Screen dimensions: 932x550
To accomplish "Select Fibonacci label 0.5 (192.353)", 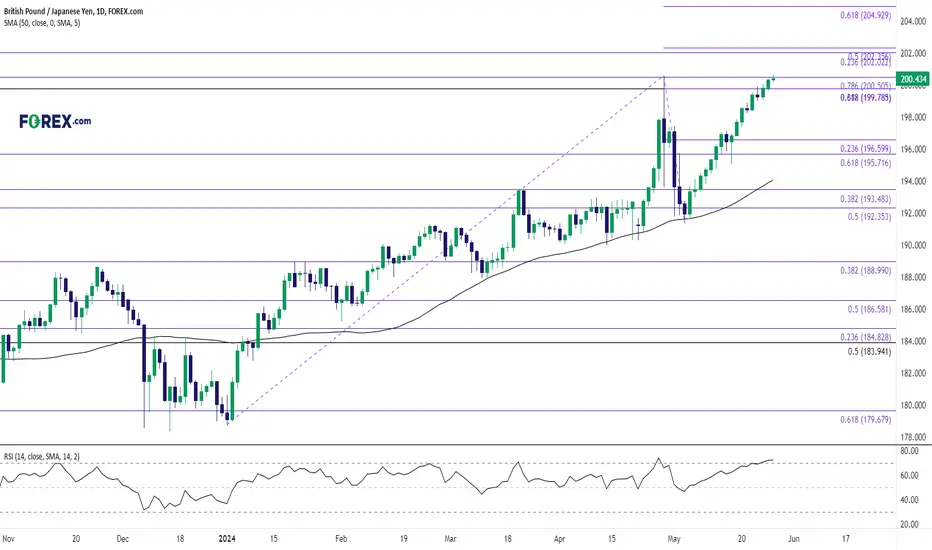I will [869, 217].
